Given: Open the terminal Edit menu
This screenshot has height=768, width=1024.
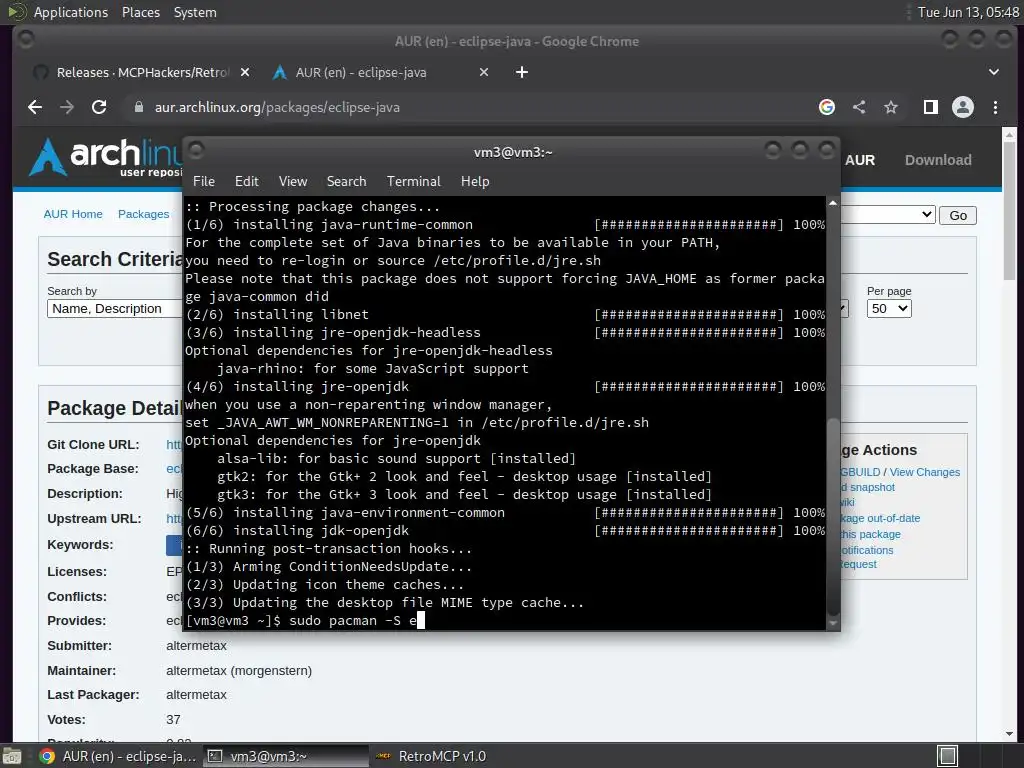Looking at the screenshot, I should [x=246, y=182].
